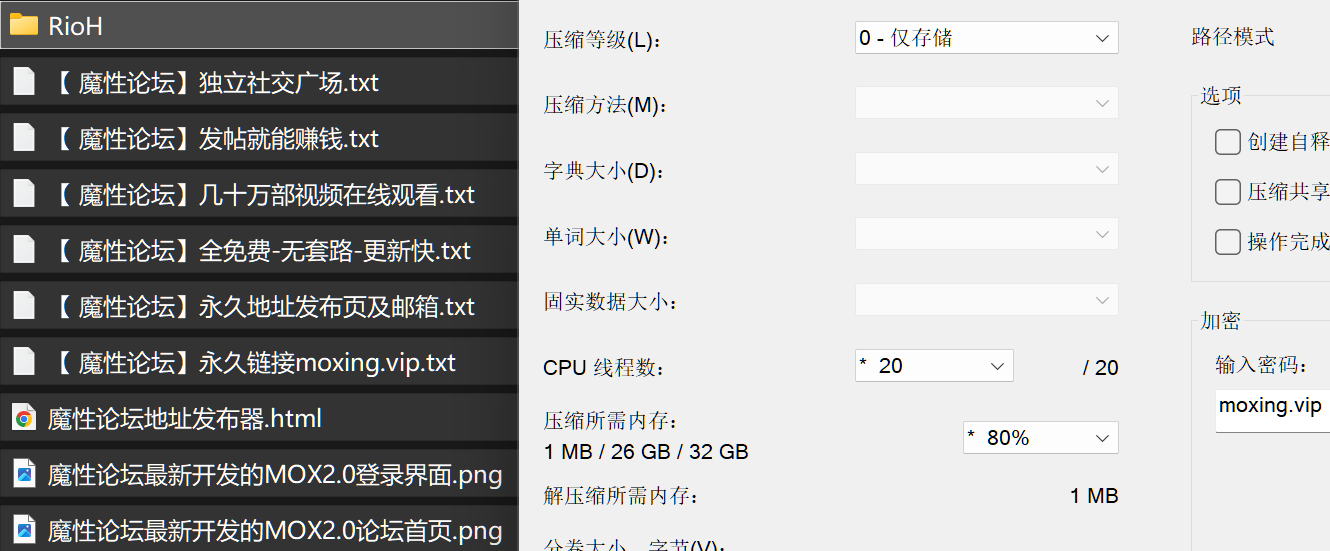This screenshot has width=1330, height=551.
Task: Click the text file icon for 独立社交广场.txt
Action: (x=24, y=82)
